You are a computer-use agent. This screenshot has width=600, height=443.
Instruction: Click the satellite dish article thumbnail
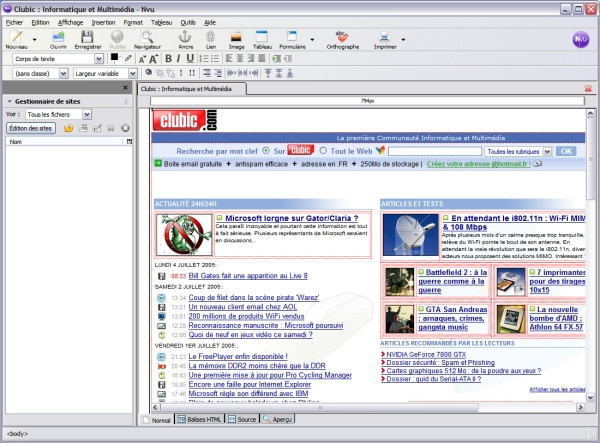(x=411, y=235)
